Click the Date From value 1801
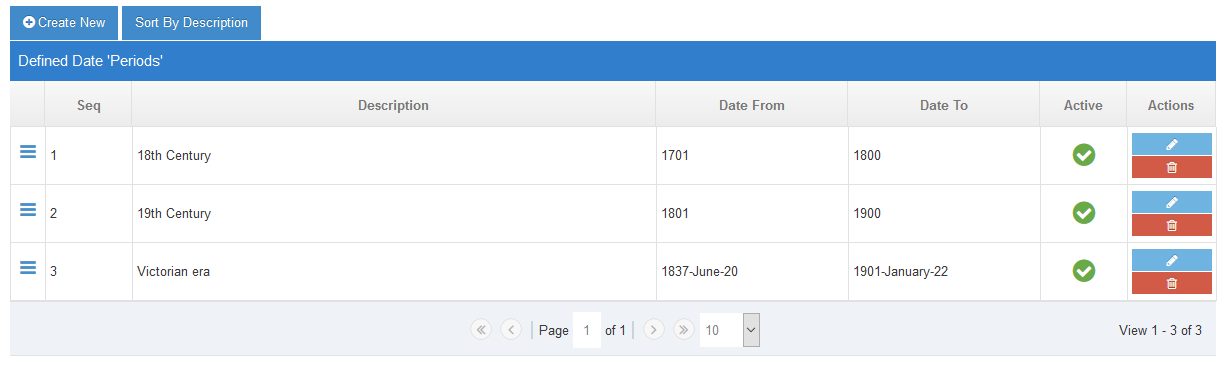 pyautogui.click(x=675, y=213)
